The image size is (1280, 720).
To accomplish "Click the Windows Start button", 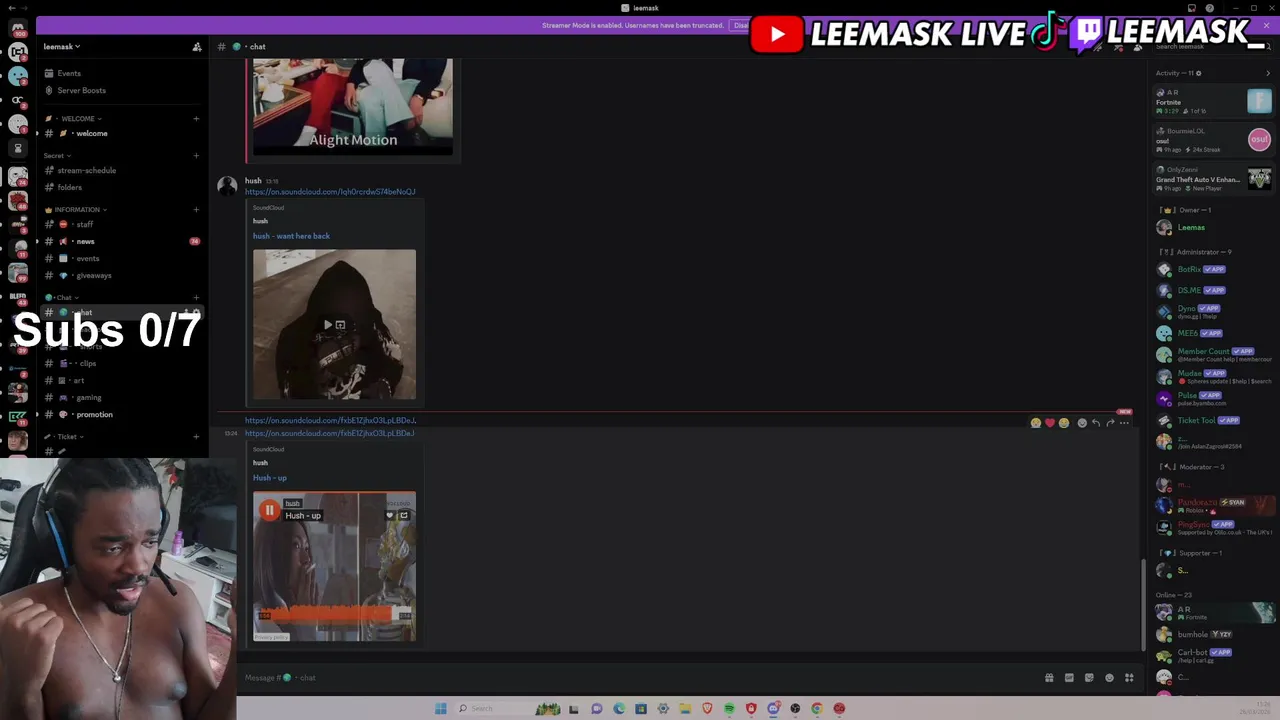I will click(440, 709).
